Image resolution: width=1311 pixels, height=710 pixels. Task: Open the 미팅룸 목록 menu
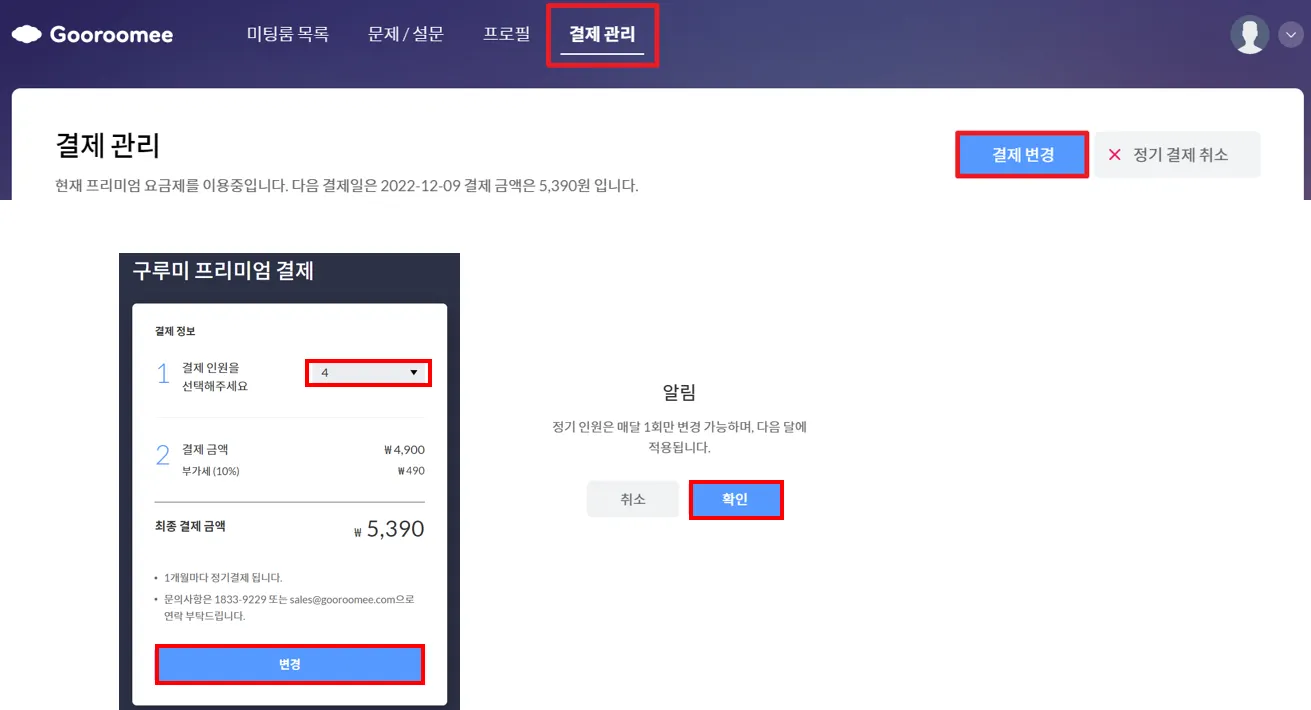tap(287, 34)
